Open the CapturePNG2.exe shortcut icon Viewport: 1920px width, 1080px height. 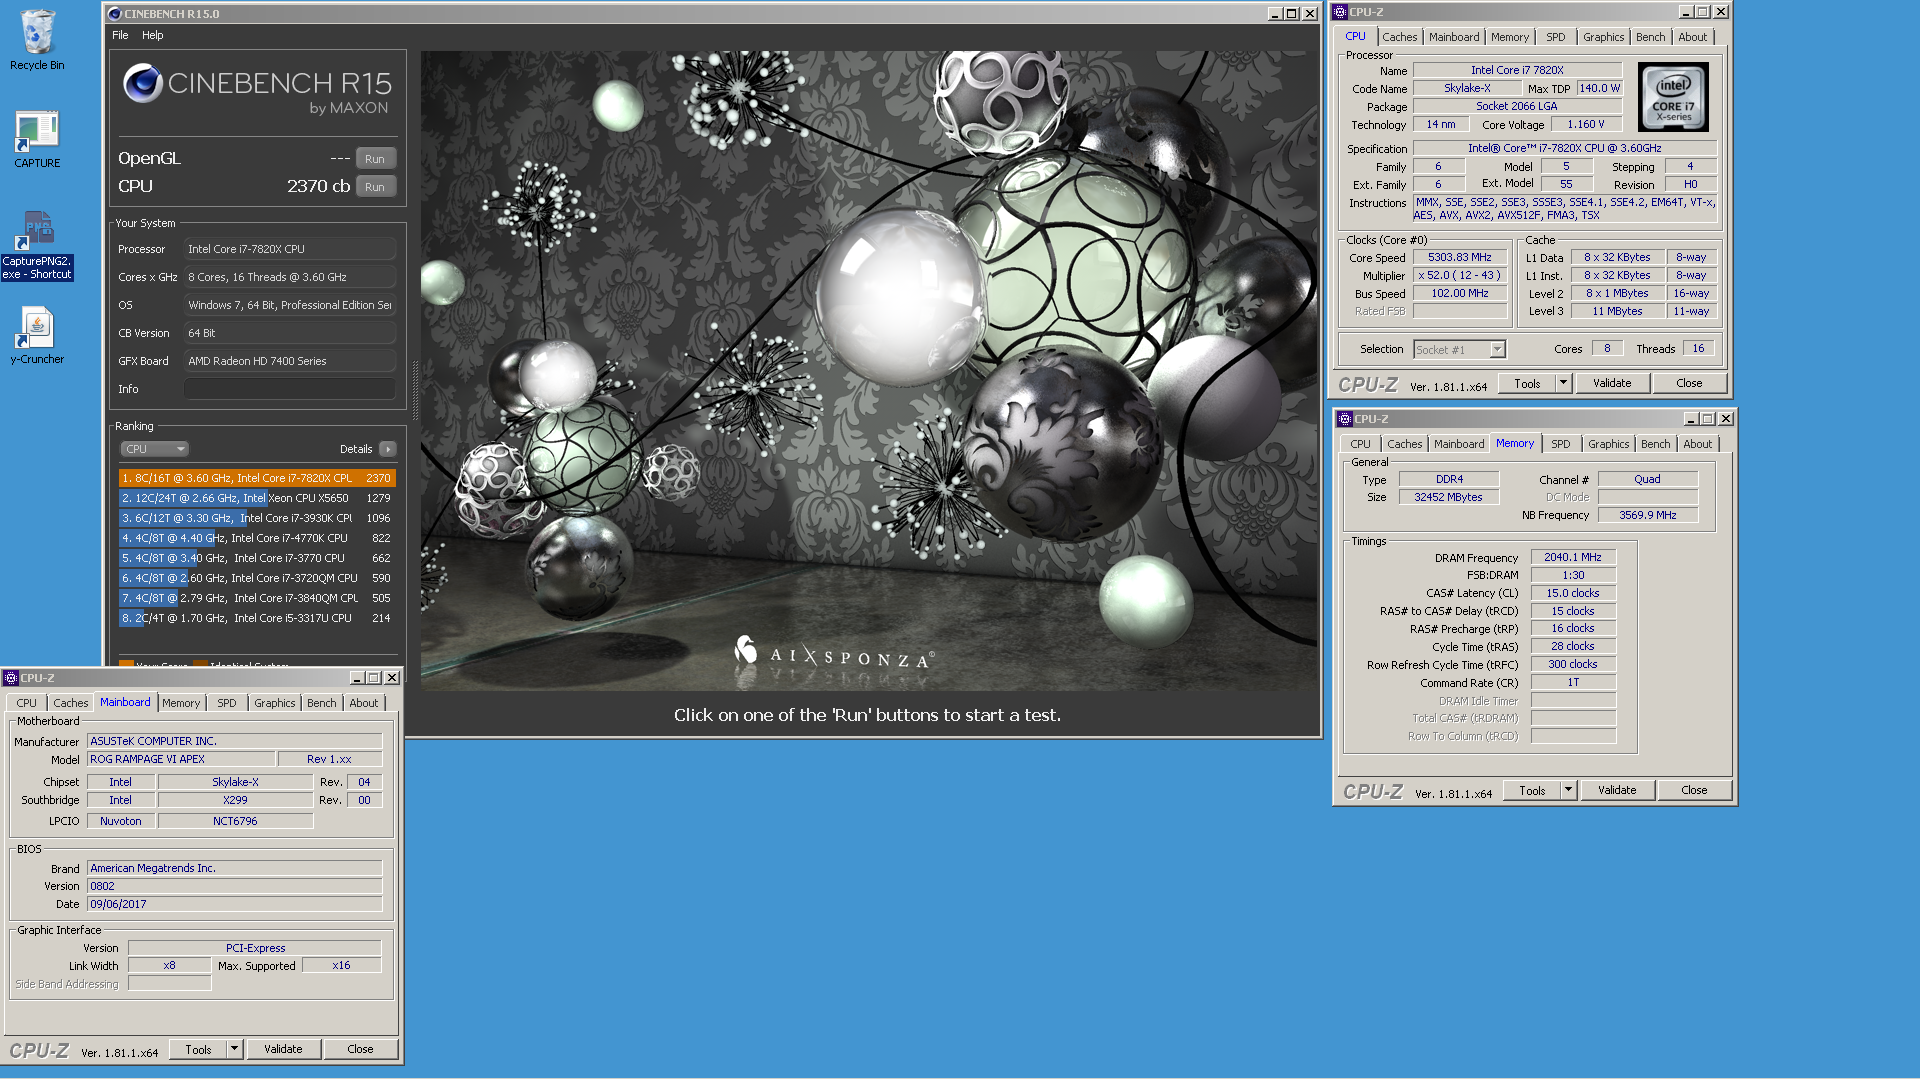point(37,245)
